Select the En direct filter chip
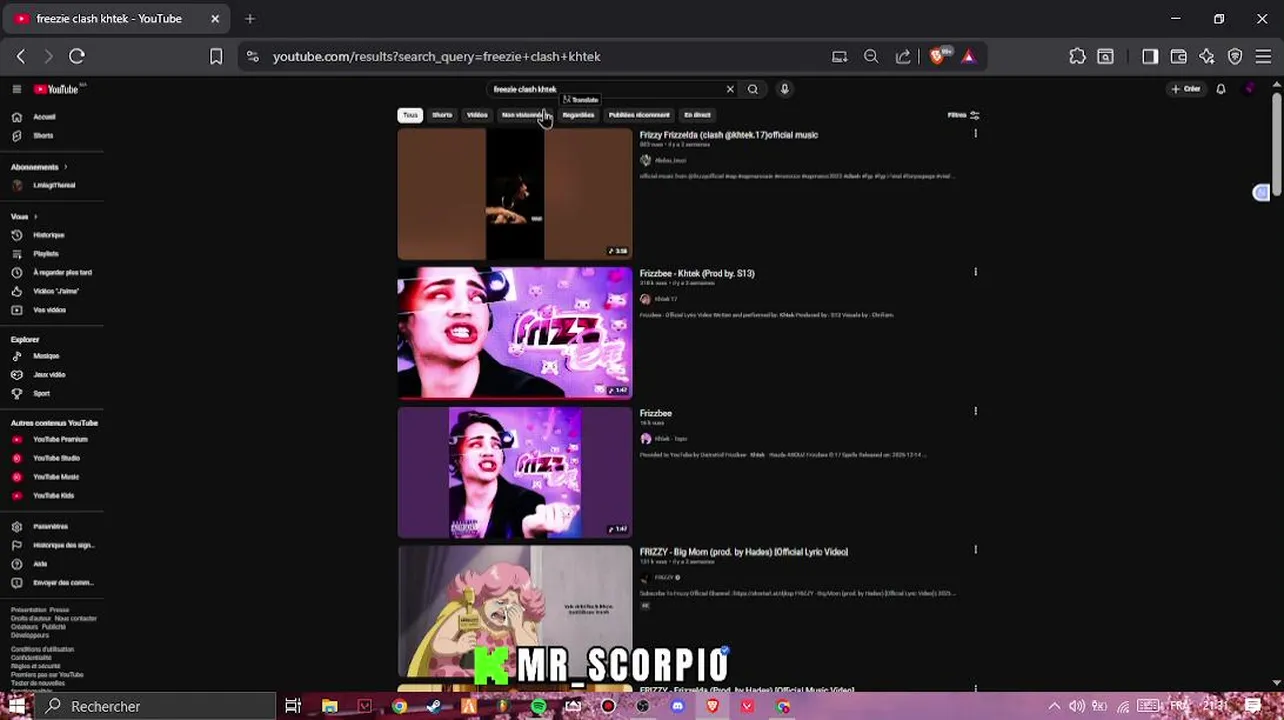Viewport: 1284px width, 720px height. (x=697, y=115)
